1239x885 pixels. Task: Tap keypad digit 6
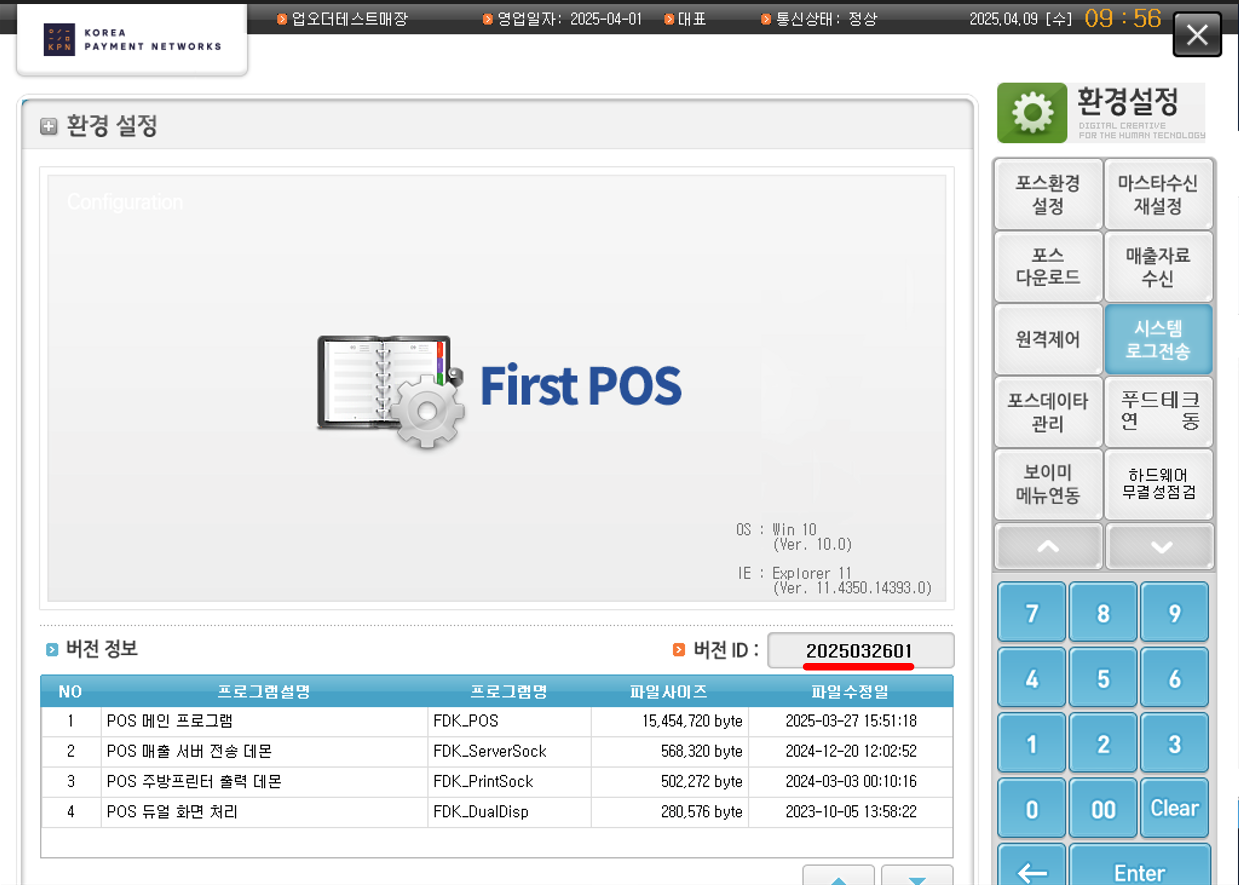(1175, 678)
